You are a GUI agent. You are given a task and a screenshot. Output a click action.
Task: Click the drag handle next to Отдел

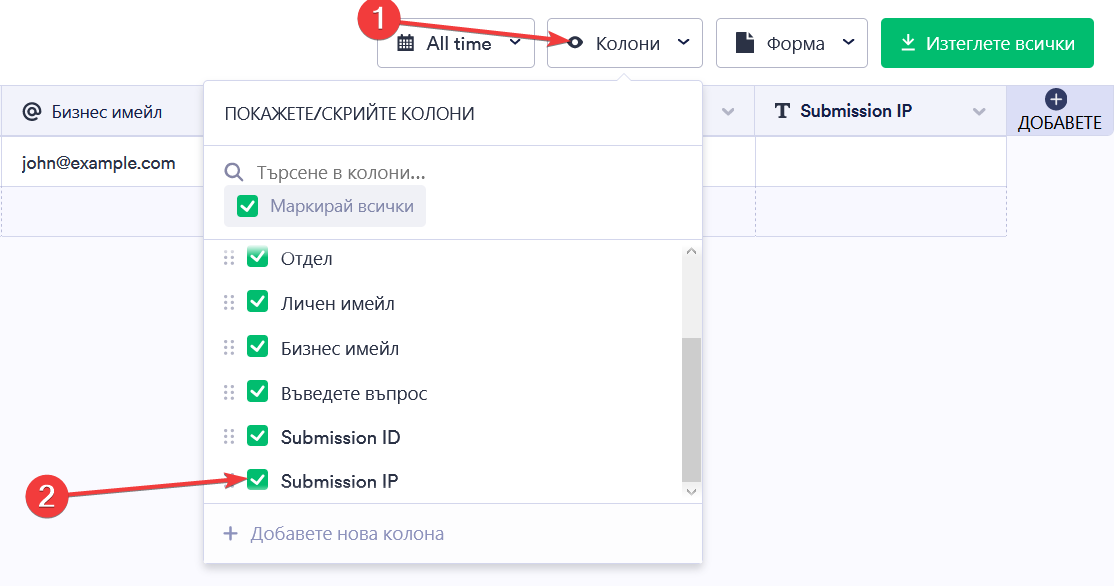pos(228,258)
